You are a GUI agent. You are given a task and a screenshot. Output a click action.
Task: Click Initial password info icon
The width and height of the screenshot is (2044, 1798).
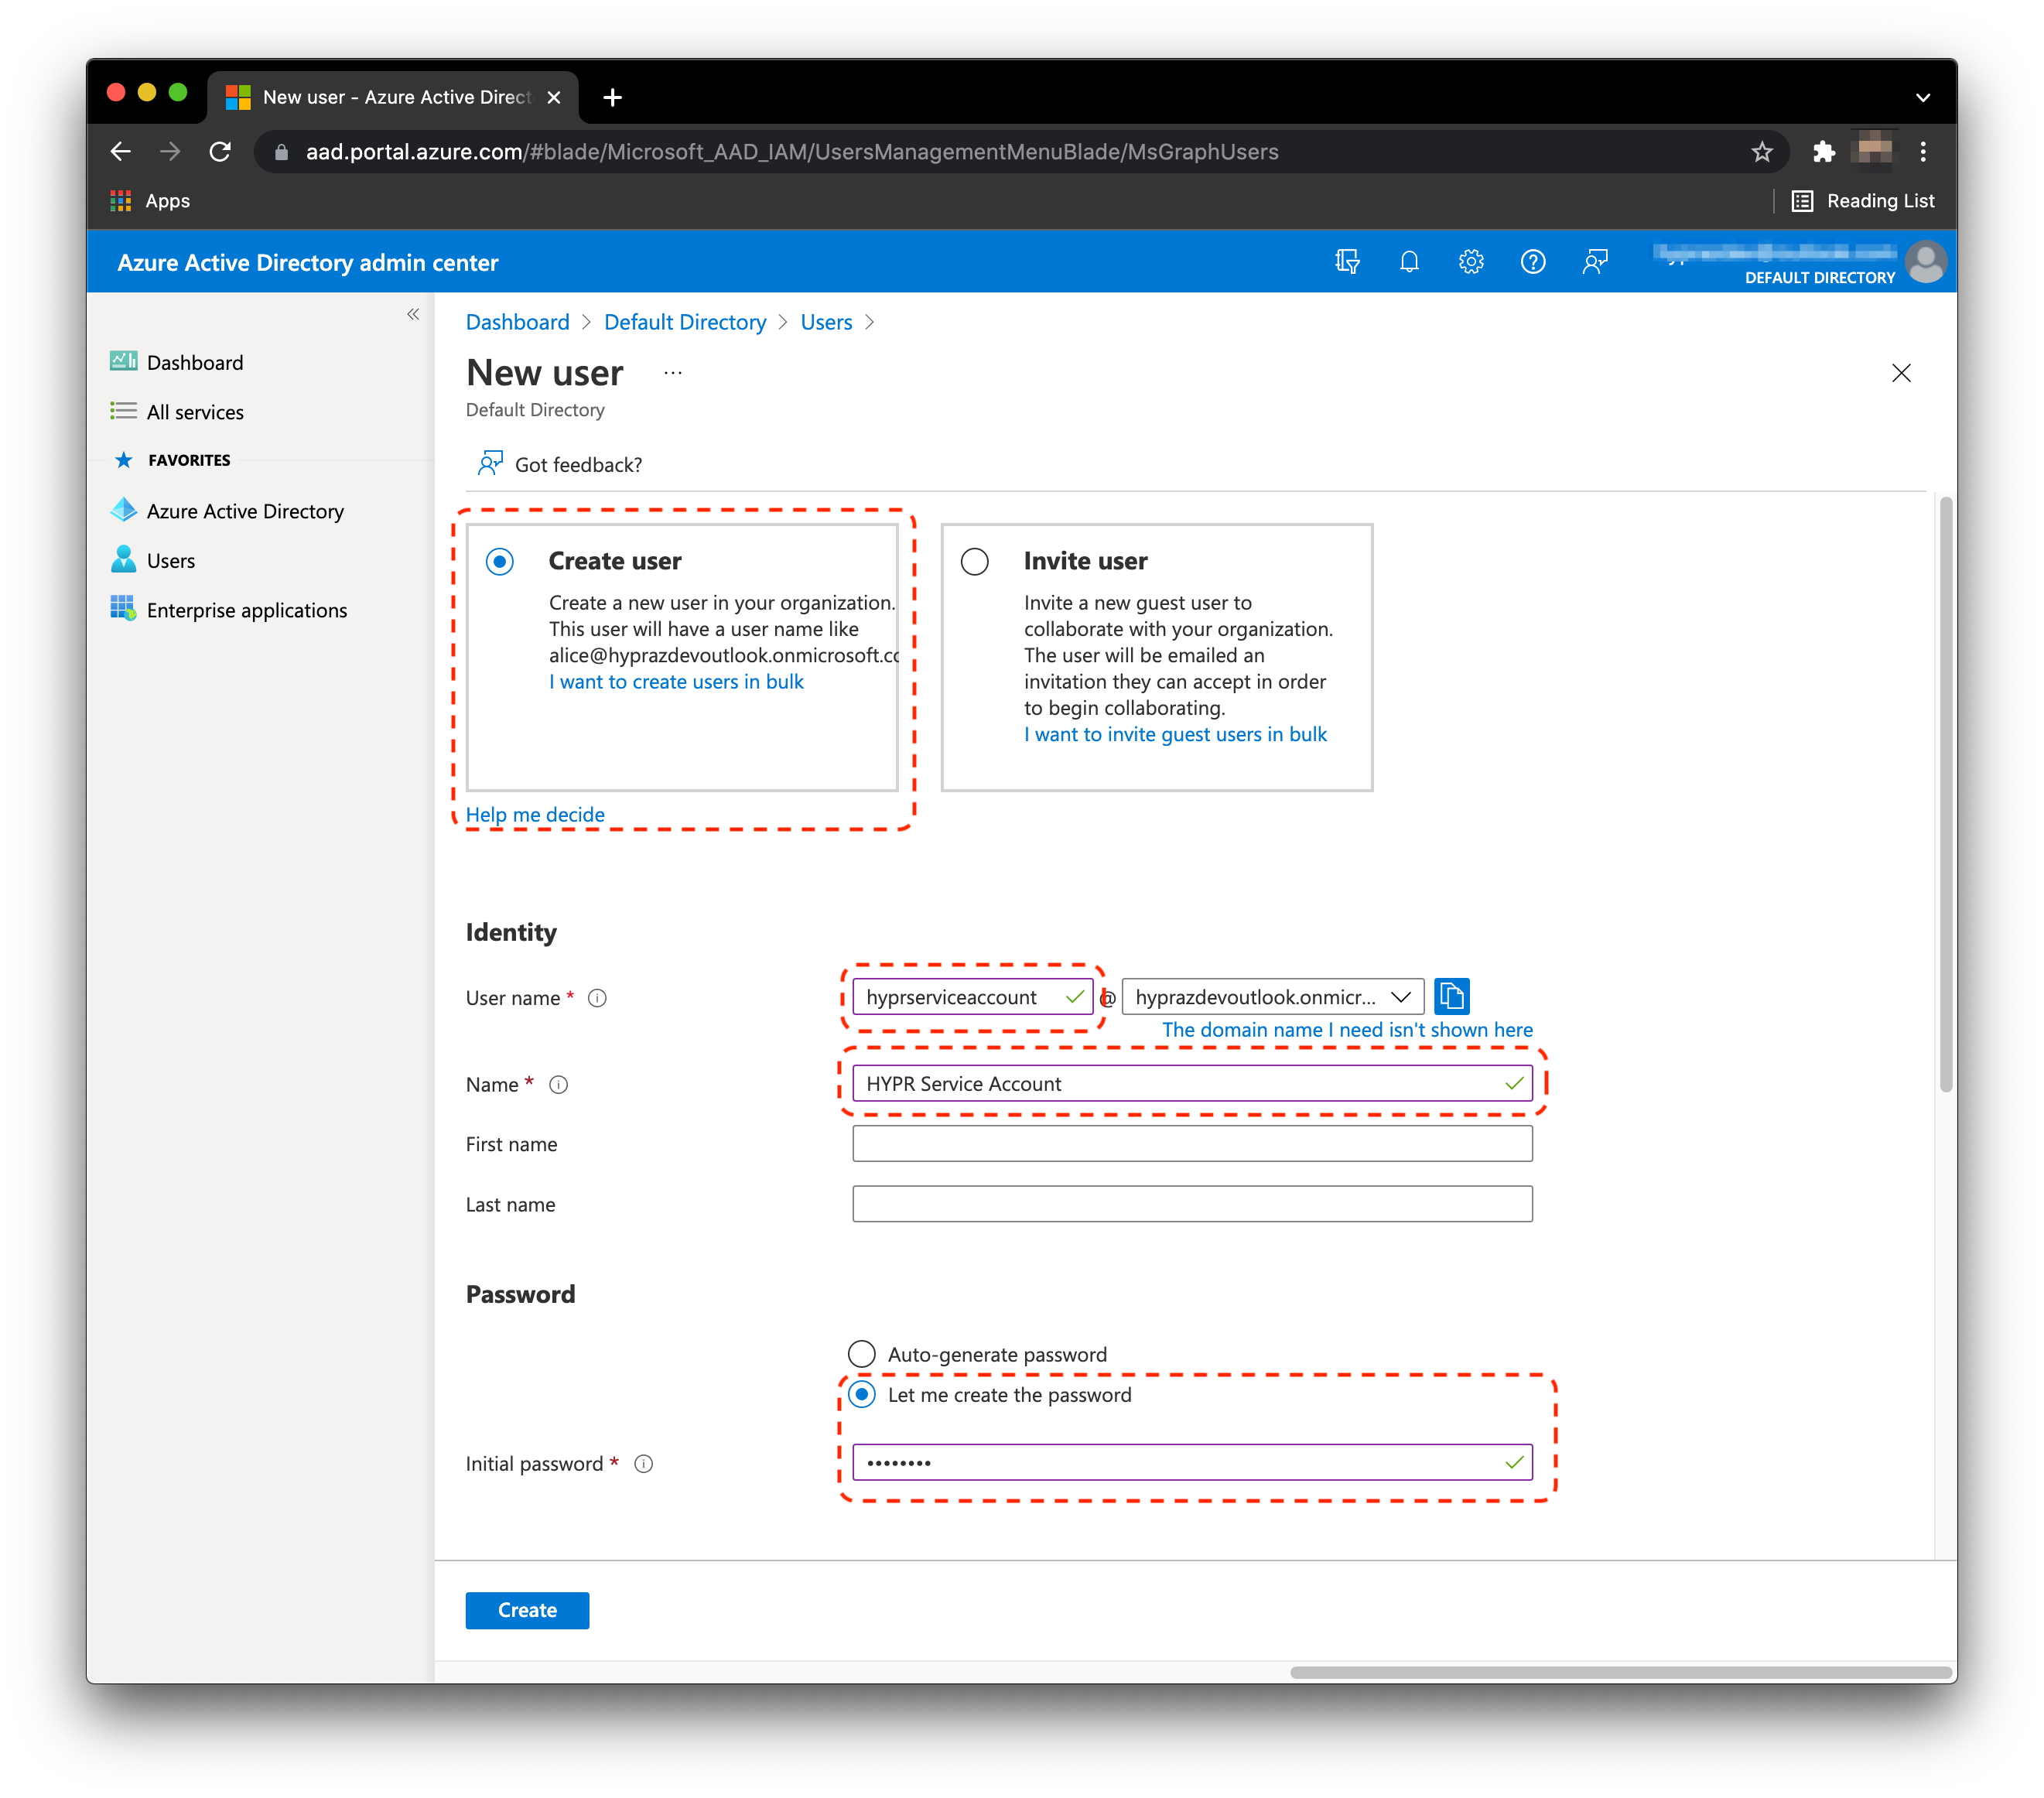(644, 1464)
